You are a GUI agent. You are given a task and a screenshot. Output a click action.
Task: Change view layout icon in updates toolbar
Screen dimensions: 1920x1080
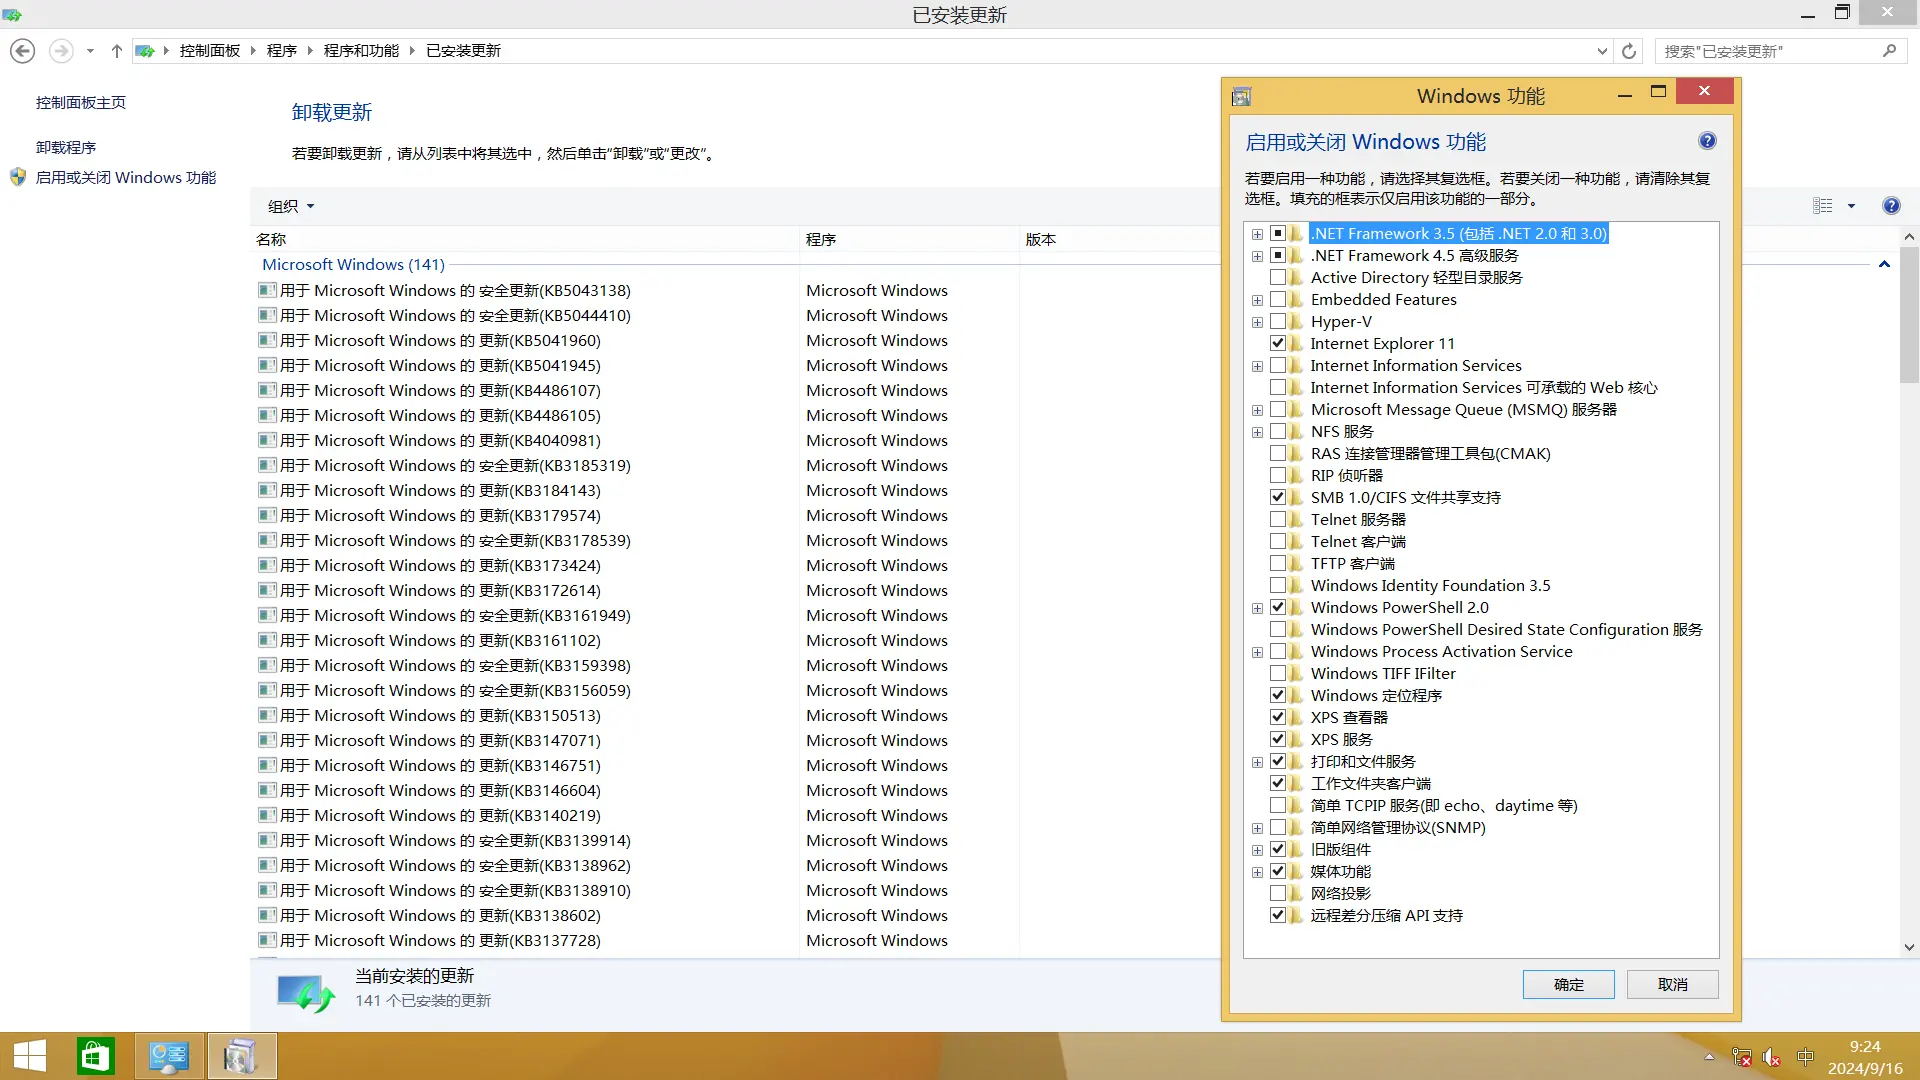pyautogui.click(x=1823, y=206)
